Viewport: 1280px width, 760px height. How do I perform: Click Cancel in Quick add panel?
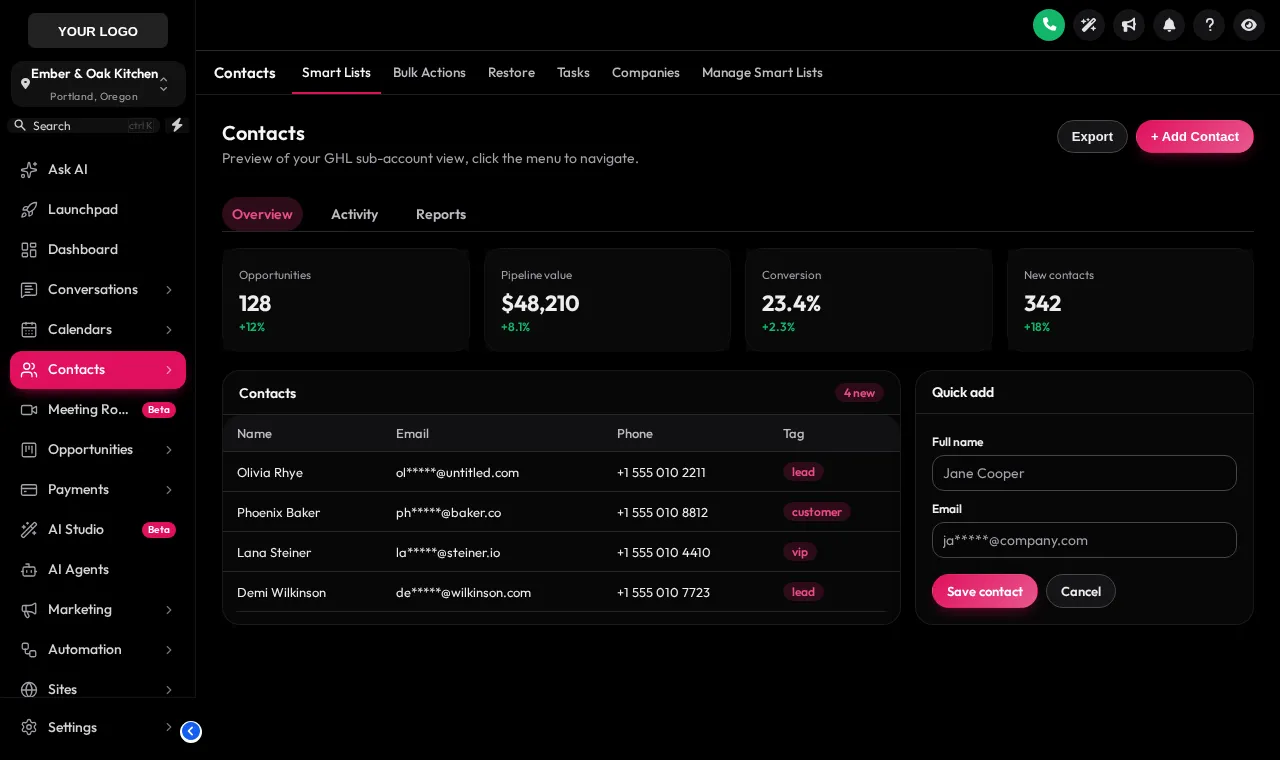point(1081,591)
